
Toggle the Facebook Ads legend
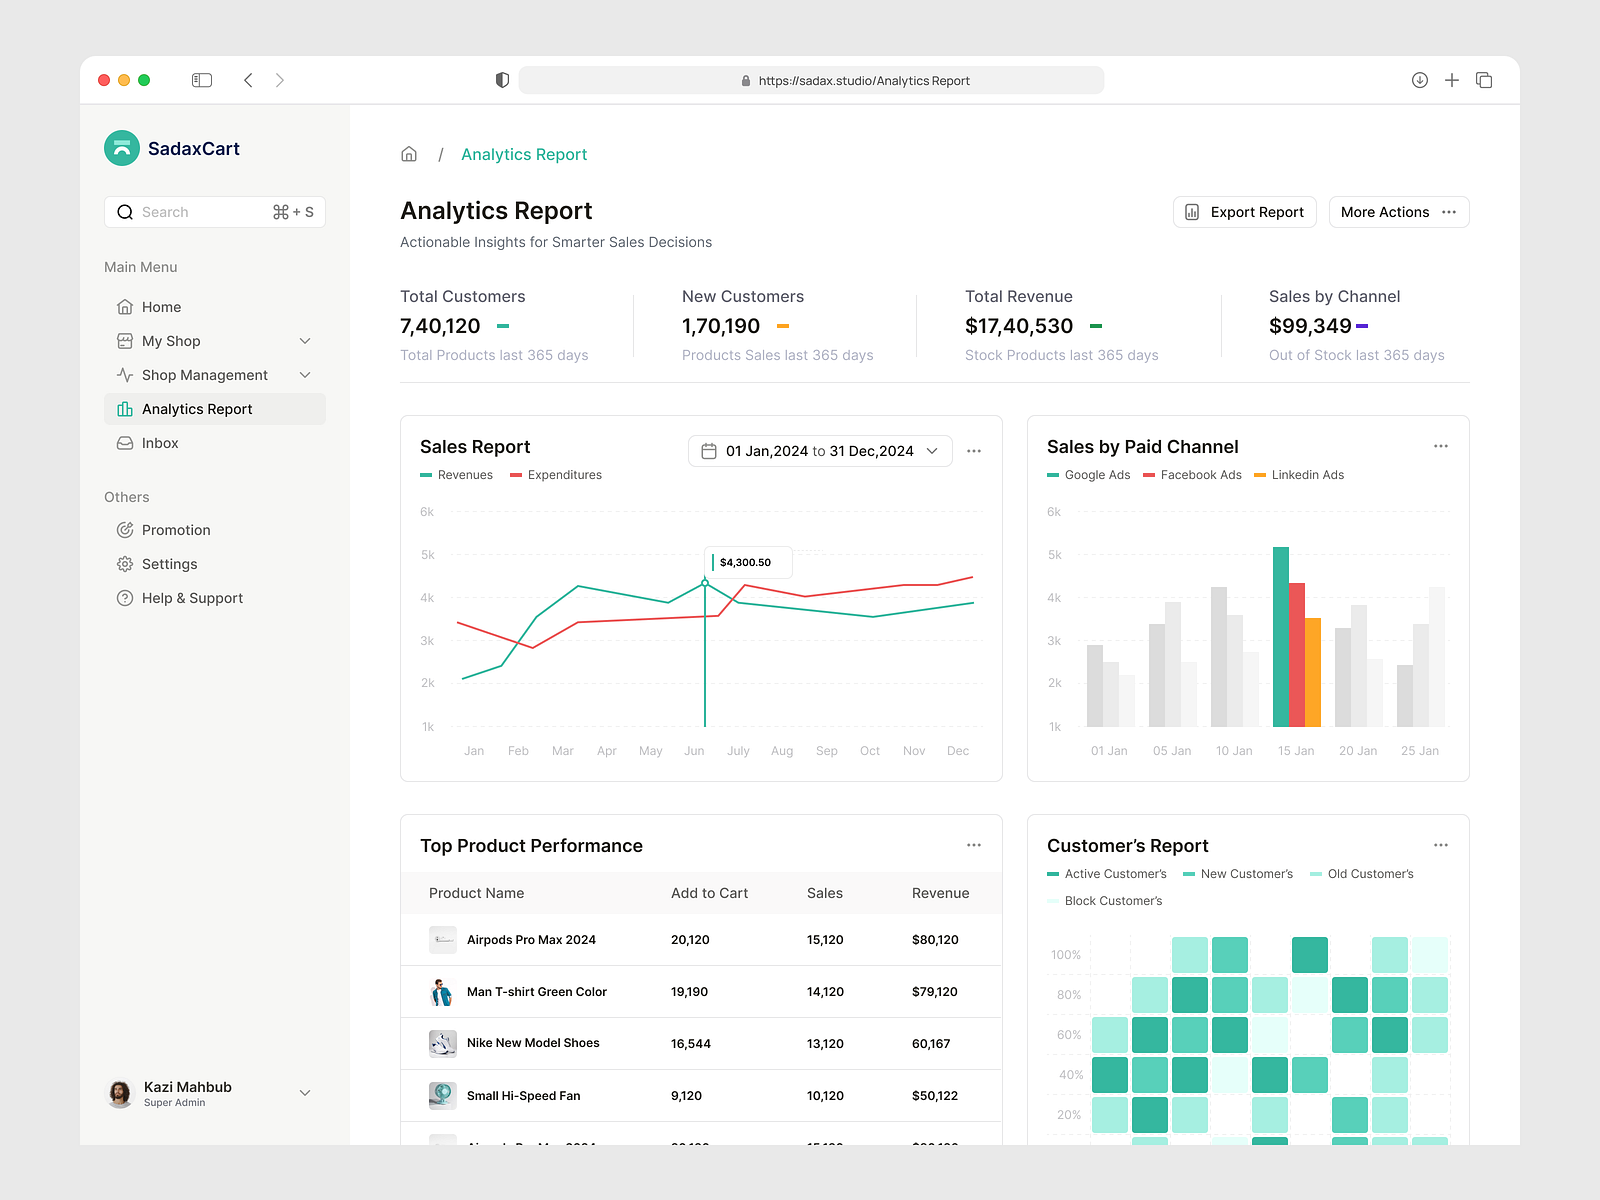1192,475
